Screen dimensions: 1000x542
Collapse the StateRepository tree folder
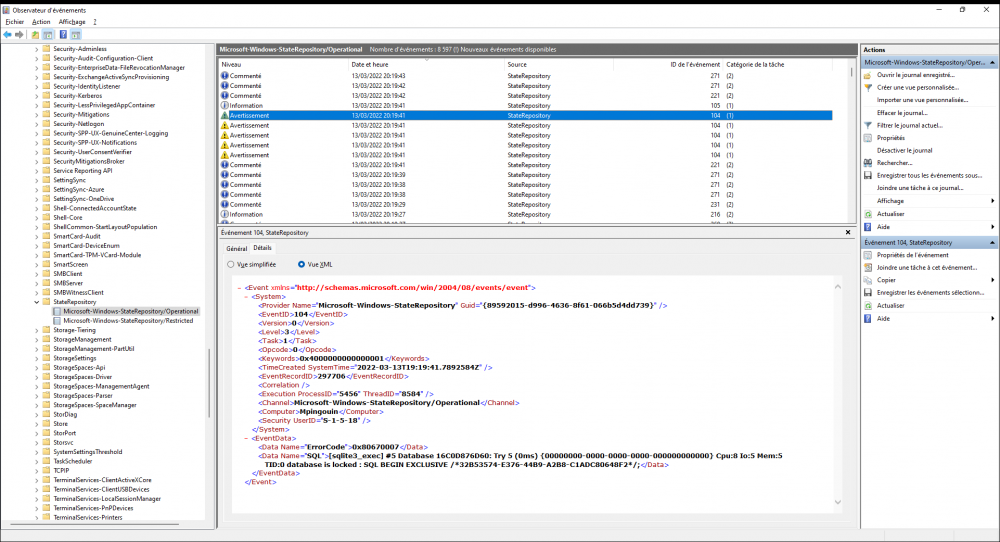click(36, 301)
